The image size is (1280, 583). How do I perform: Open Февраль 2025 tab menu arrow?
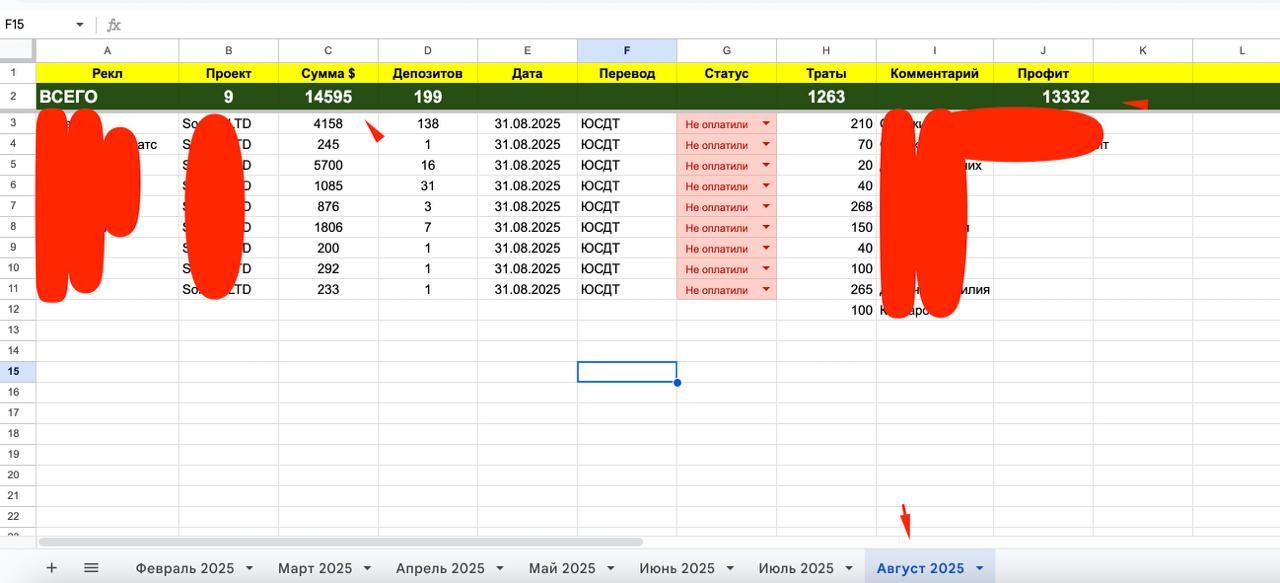(249, 568)
